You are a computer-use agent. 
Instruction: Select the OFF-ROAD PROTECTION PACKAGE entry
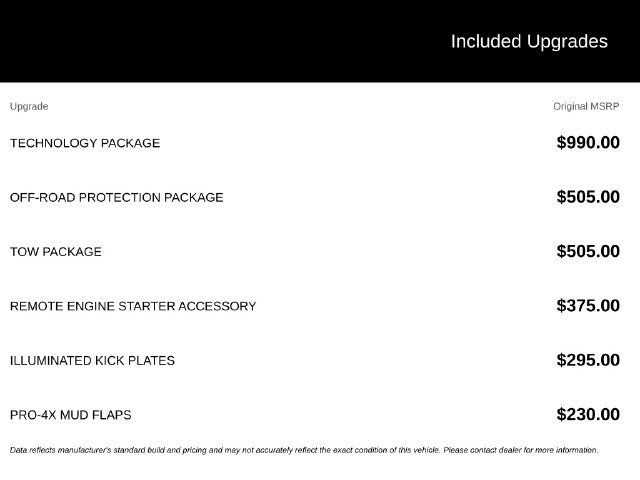[x=117, y=197]
